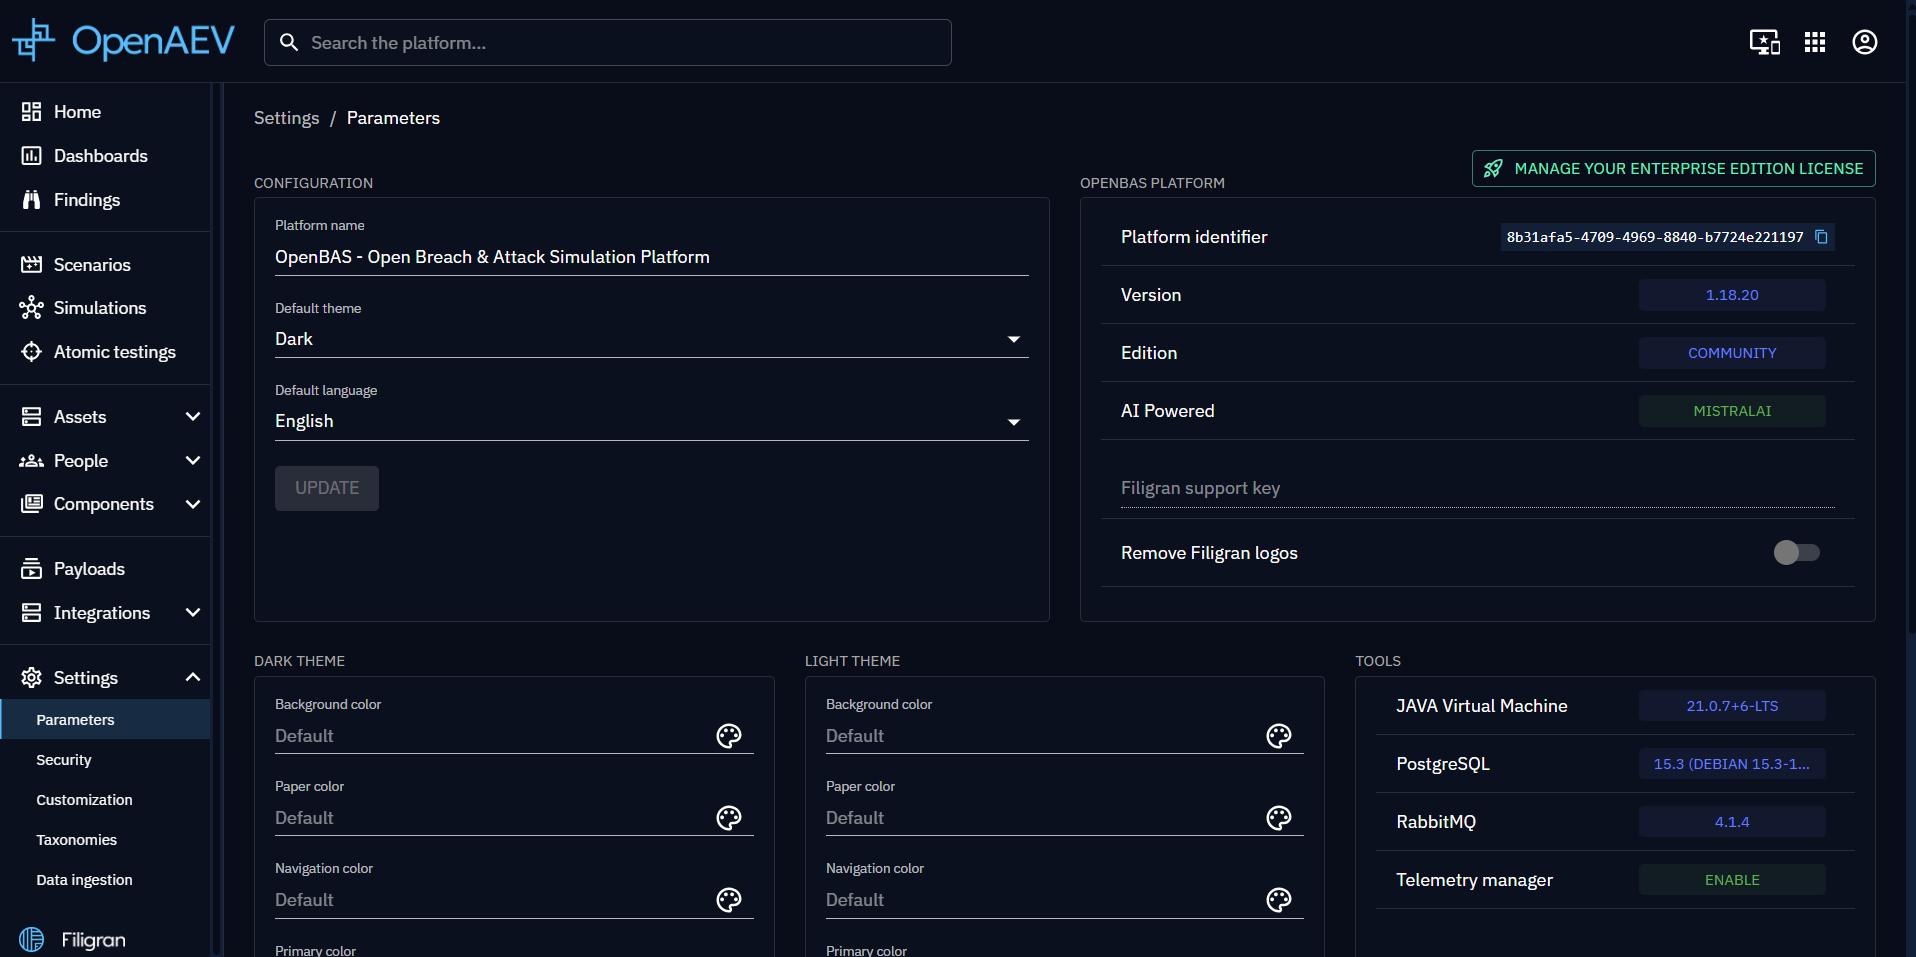The image size is (1916, 957).
Task: Toggle Remove Filigran logos switch
Action: (x=1796, y=552)
